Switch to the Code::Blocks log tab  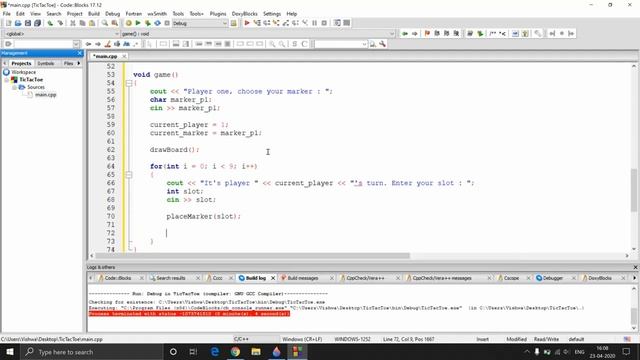[118, 278]
